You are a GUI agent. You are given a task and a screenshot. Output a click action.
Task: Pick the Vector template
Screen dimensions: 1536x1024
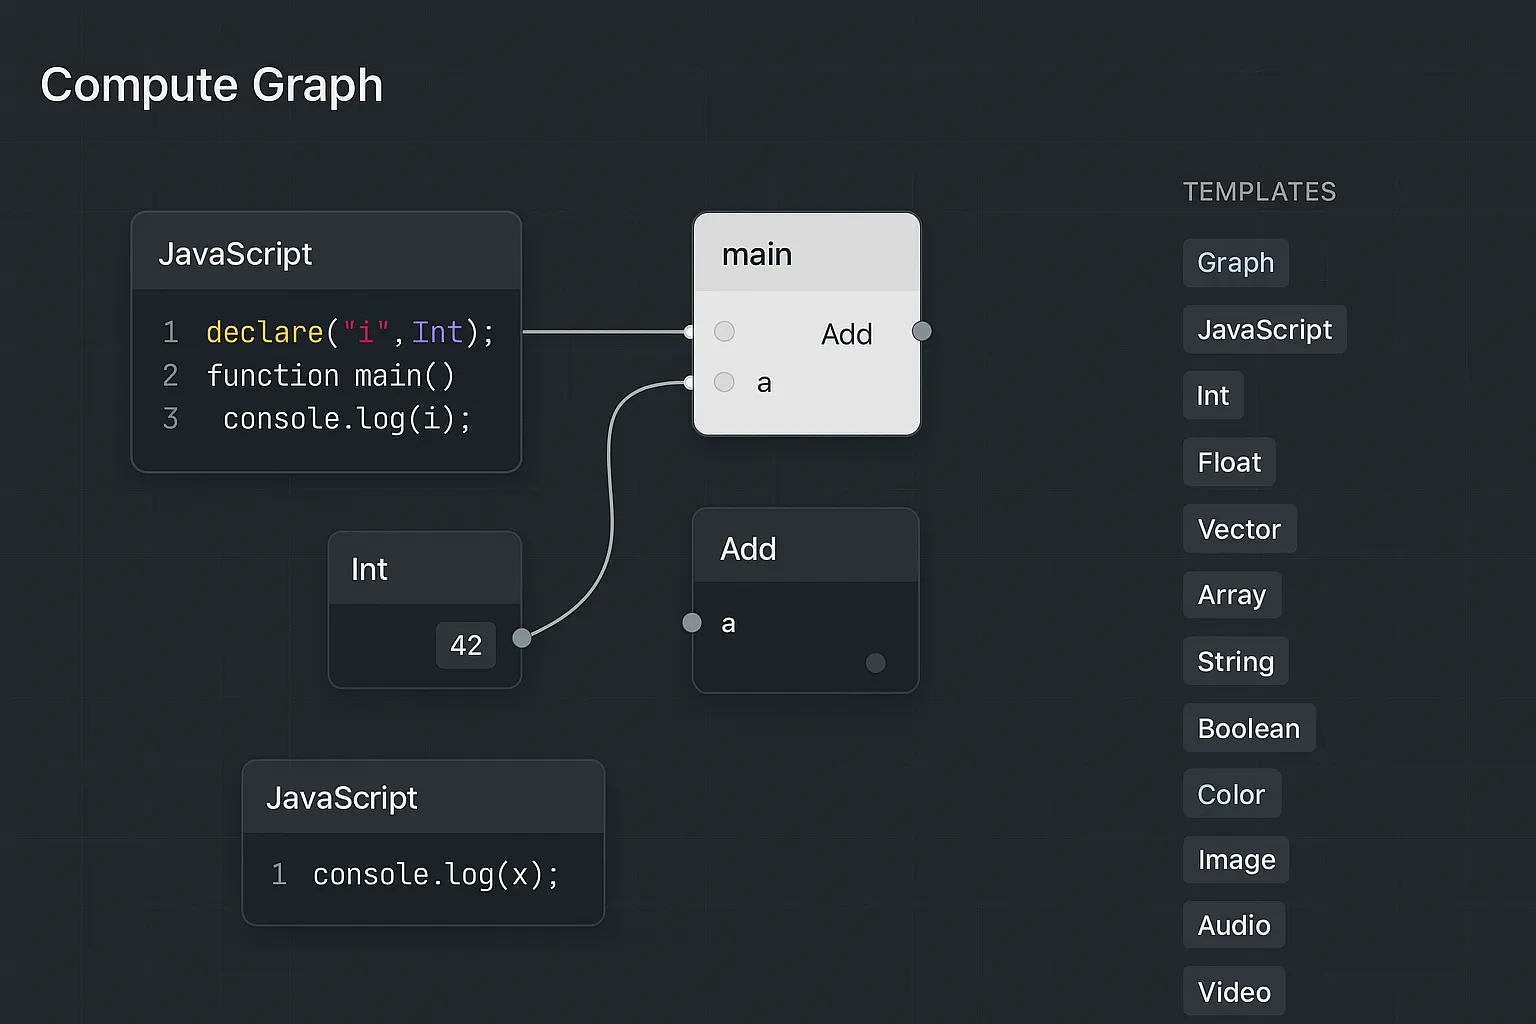click(1239, 529)
